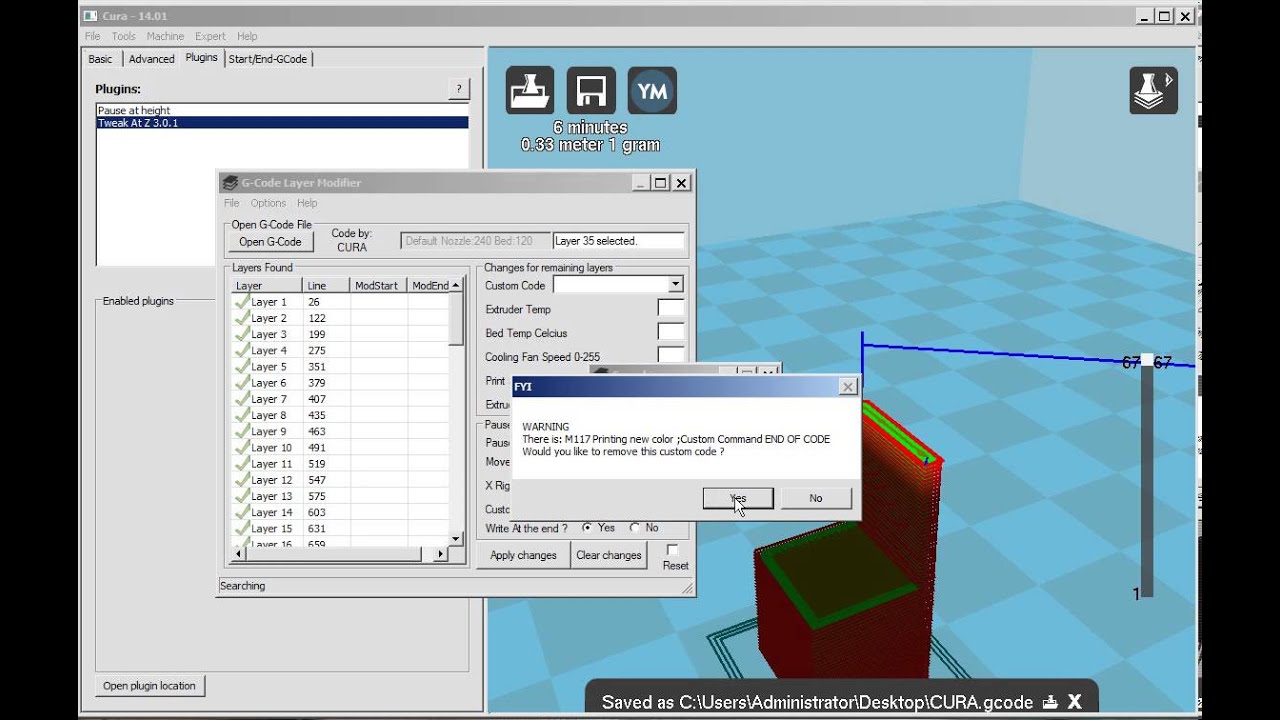Image resolution: width=1280 pixels, height=720 pixels.
Task: Click Apply changes button
Action: tap(523, 555)
